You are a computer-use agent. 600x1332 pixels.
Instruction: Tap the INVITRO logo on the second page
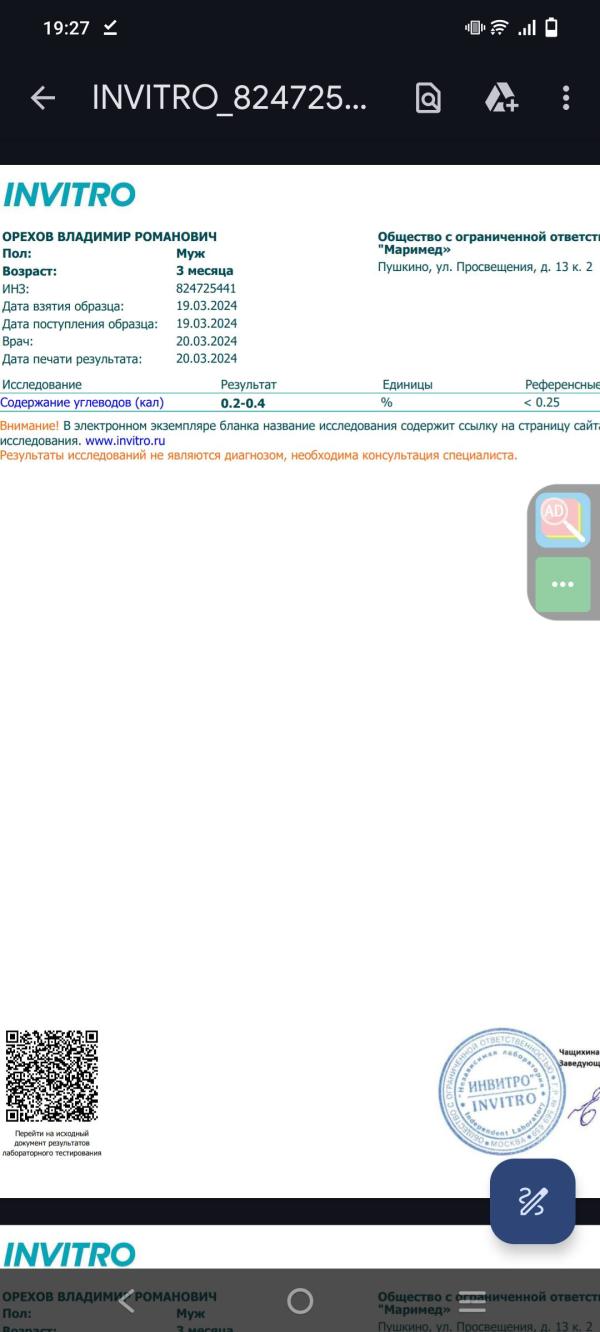[69, 1254]
